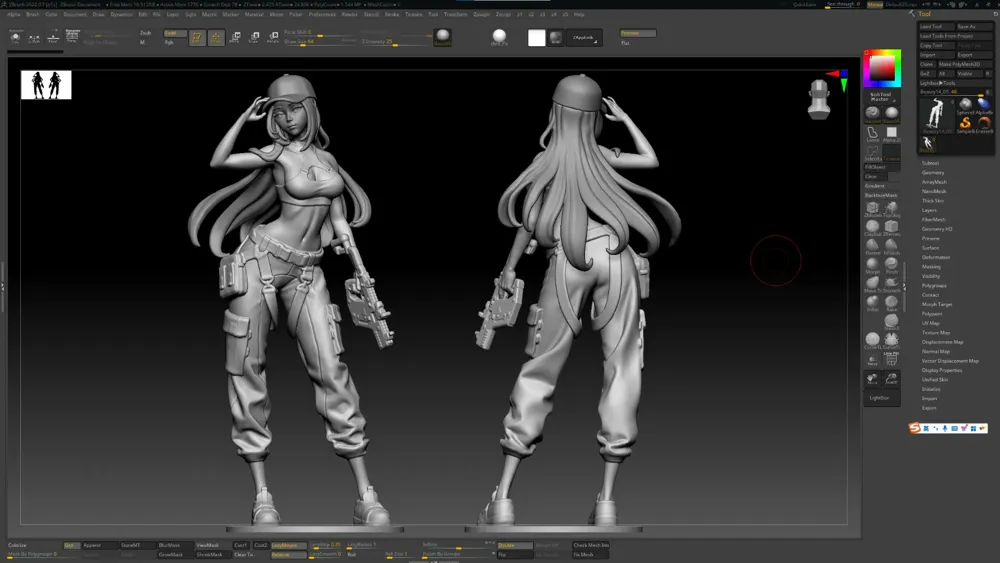Click the Save As button

click(974, 27)
